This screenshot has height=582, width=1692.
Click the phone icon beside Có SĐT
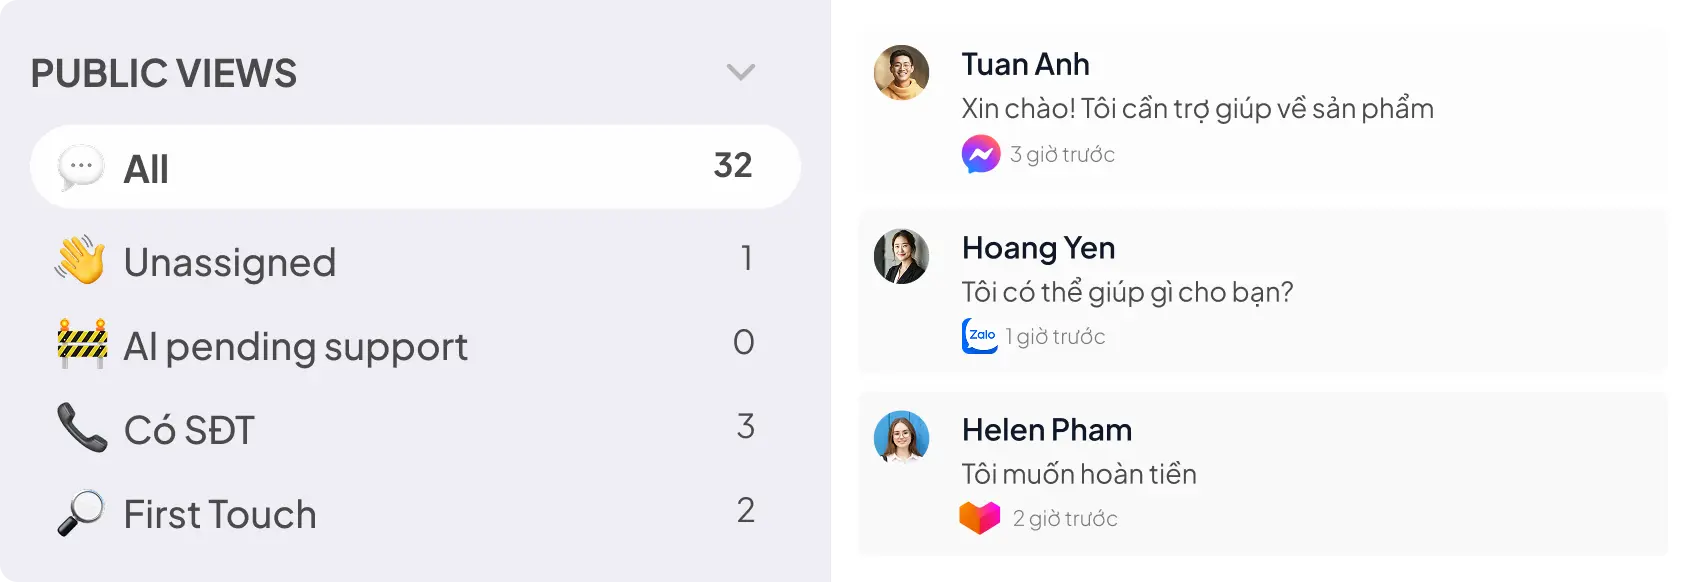click(x=83, y=429)
